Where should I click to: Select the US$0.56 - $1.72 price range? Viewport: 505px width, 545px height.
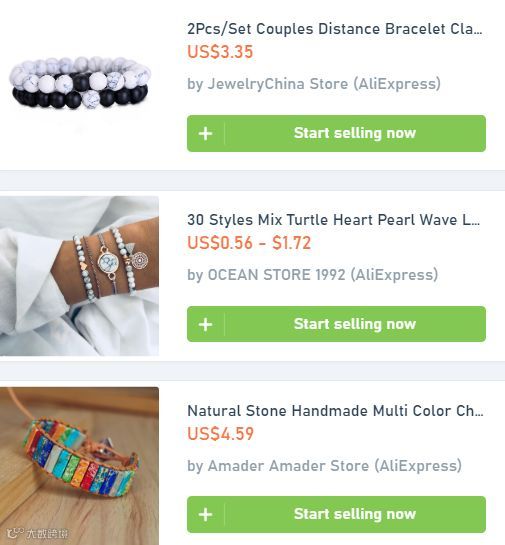point(249,243)
